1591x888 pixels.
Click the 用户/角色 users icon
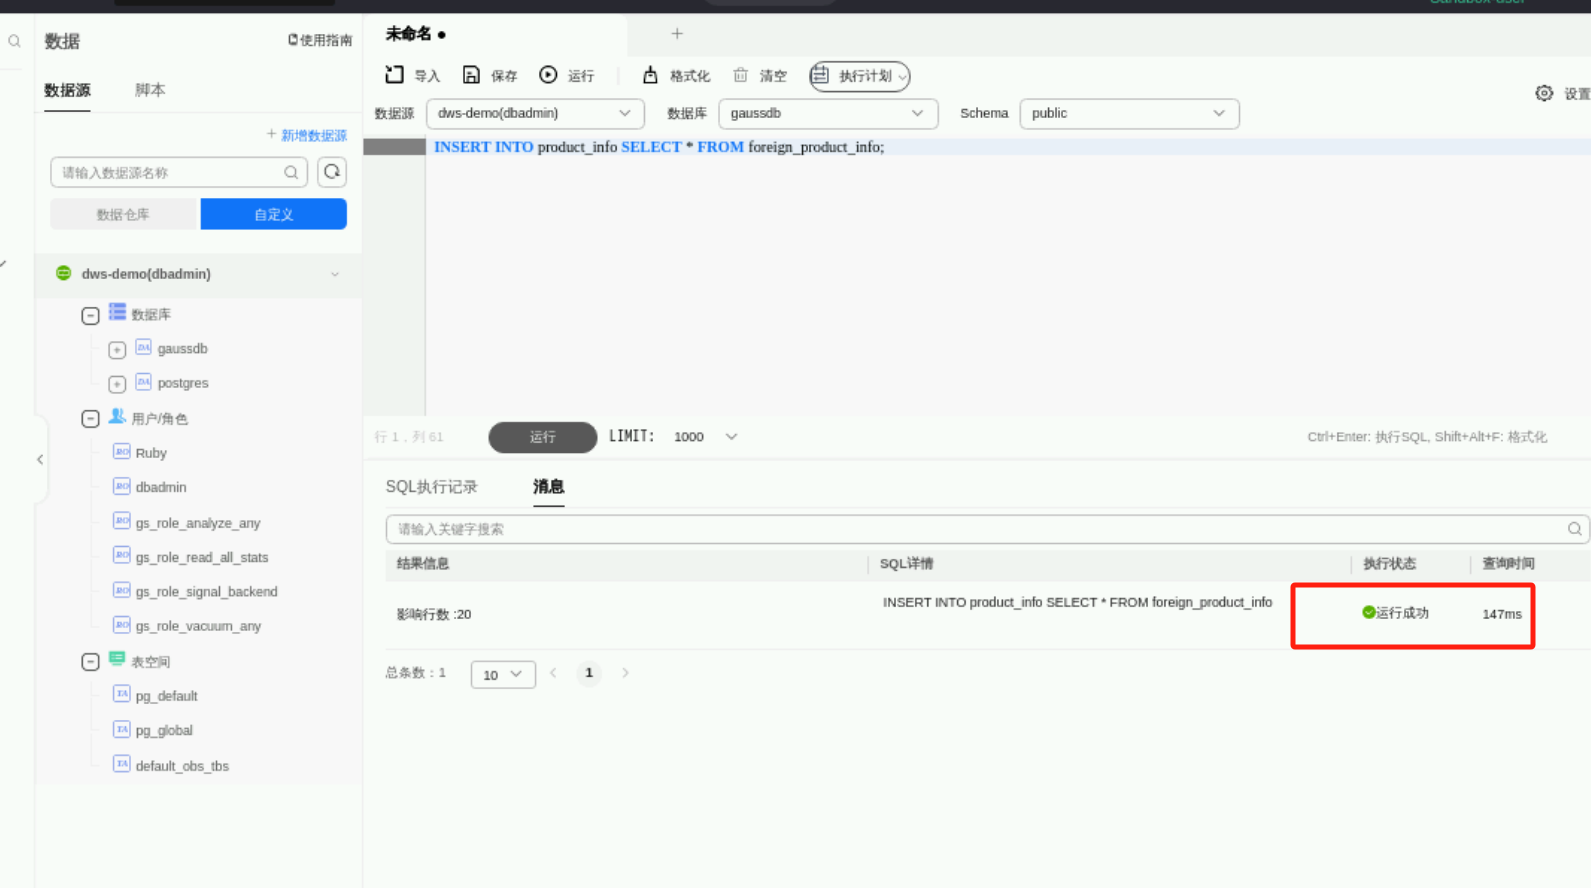117,417
